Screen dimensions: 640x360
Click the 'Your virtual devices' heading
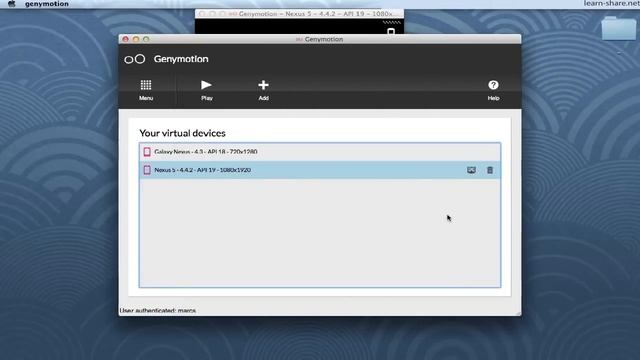[182, 133]
